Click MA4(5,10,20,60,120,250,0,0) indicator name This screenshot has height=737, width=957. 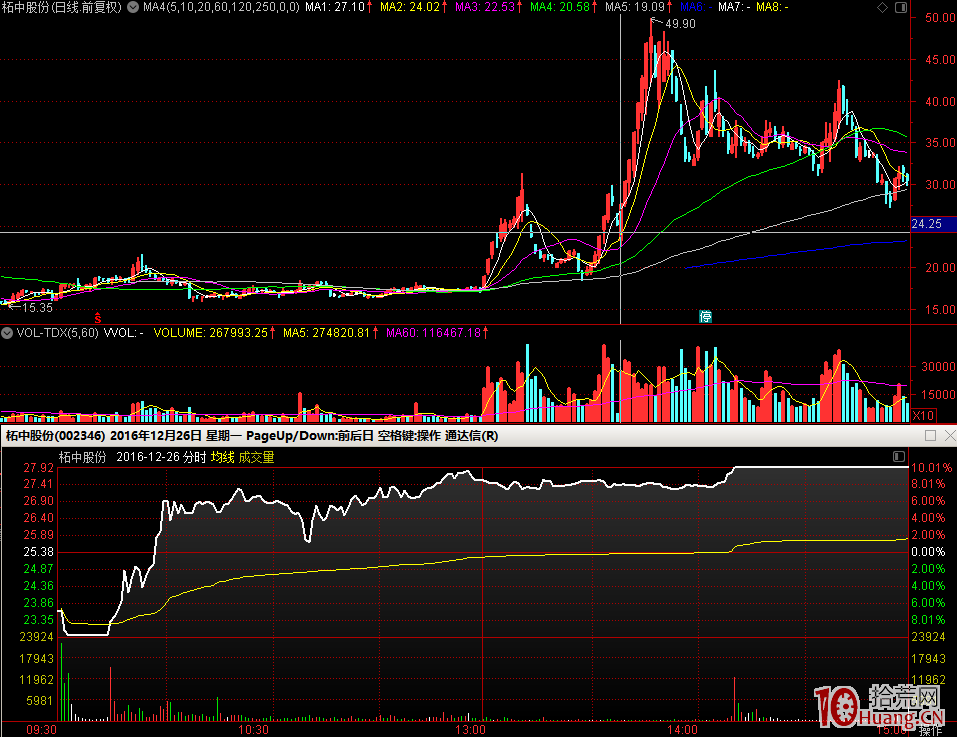click(x=221, y=7)
